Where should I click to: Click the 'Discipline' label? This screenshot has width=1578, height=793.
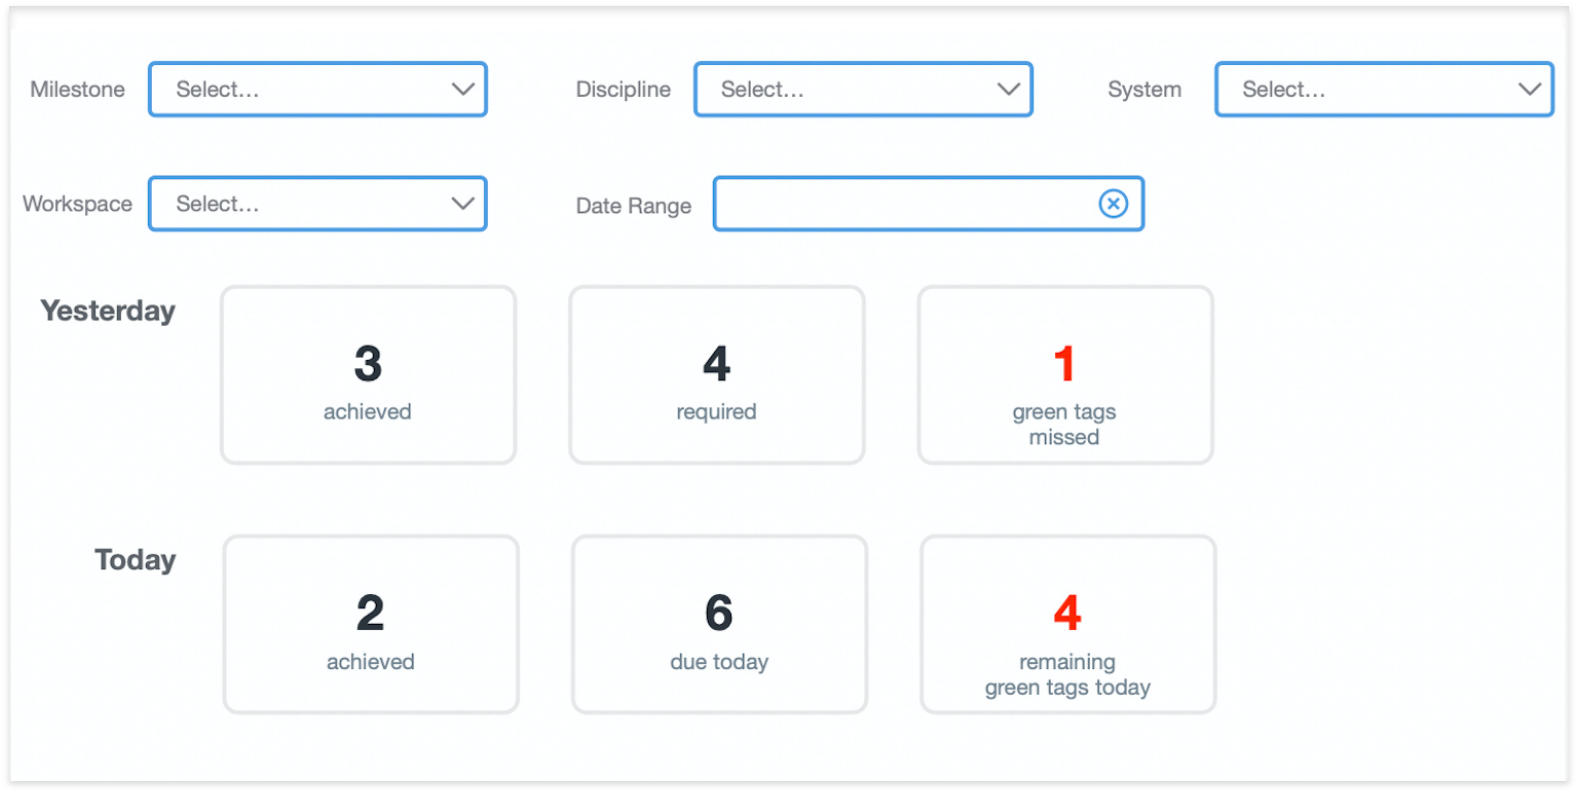tap(623, 90)
